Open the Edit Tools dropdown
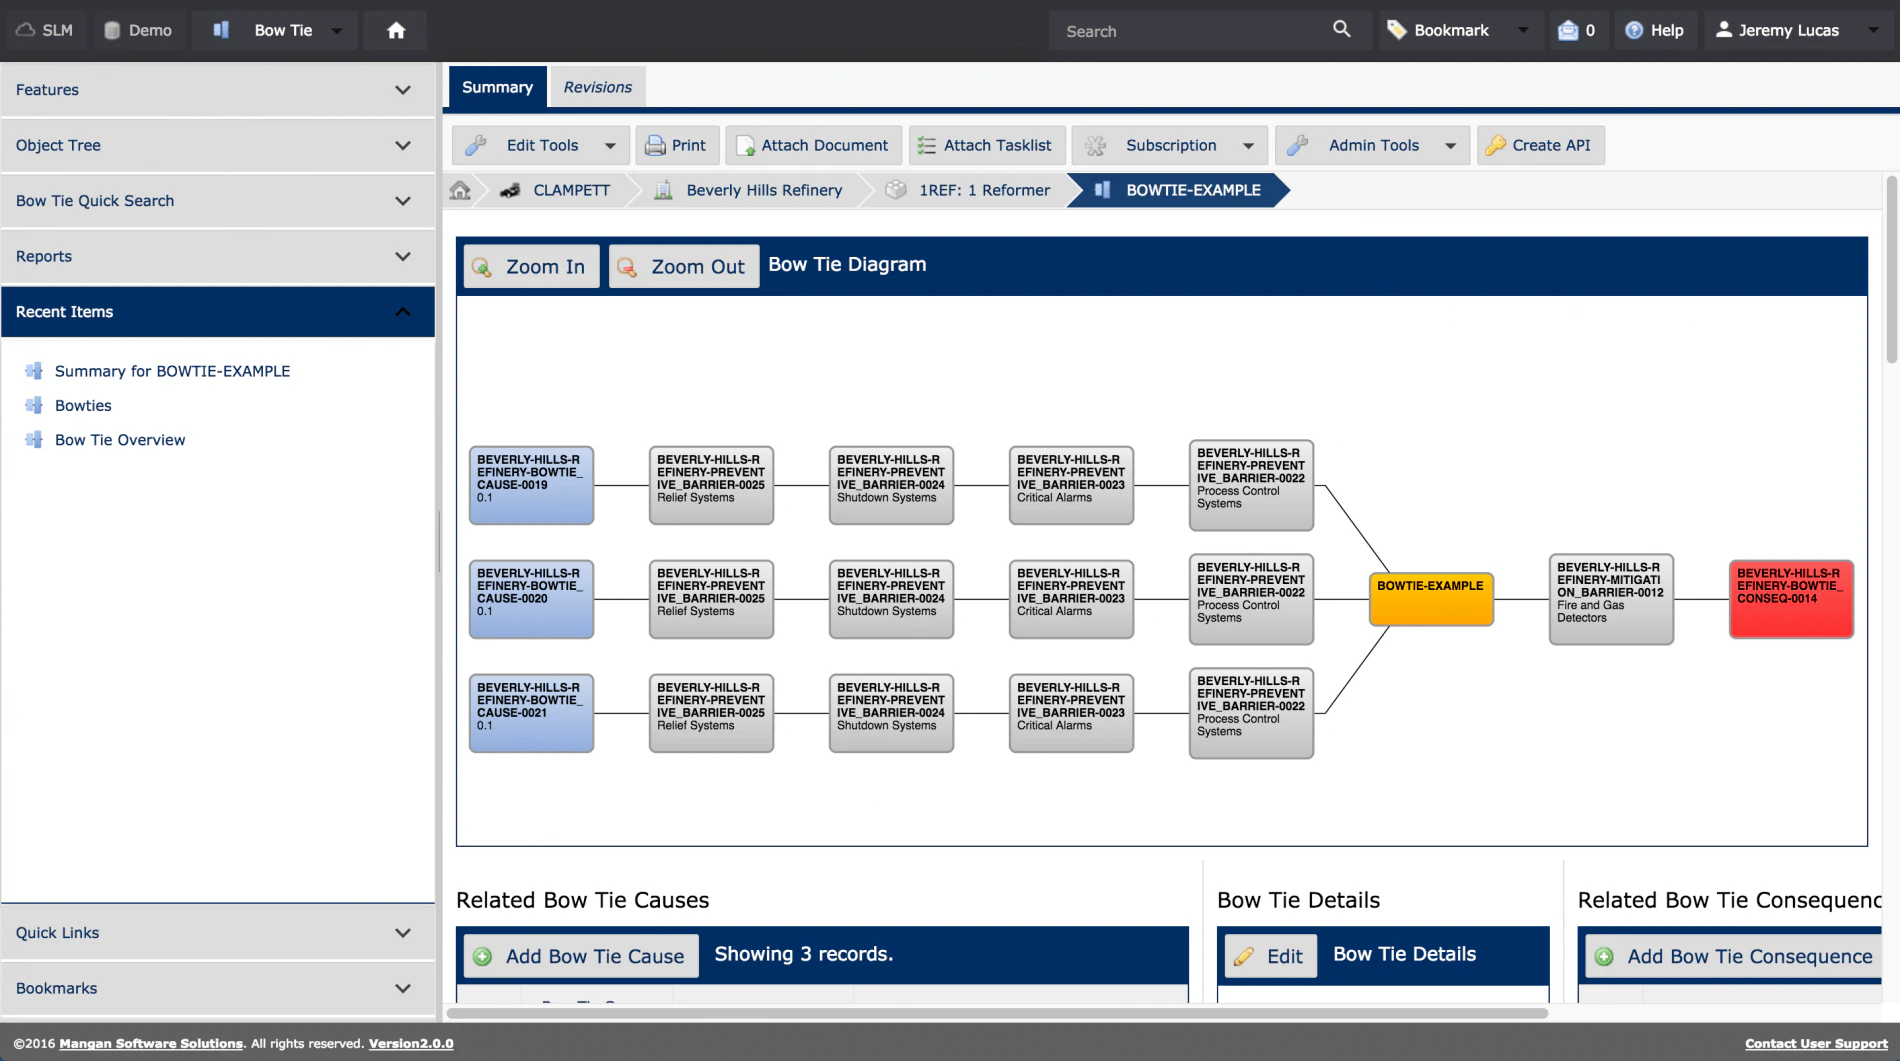The image size is (1900, 1061). (x=611, y=145)
